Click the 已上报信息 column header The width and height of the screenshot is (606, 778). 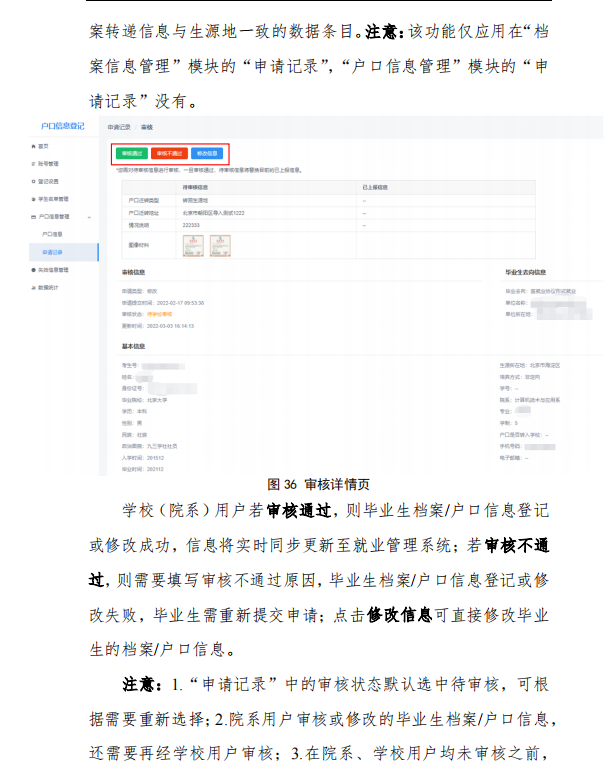point(375,188)
